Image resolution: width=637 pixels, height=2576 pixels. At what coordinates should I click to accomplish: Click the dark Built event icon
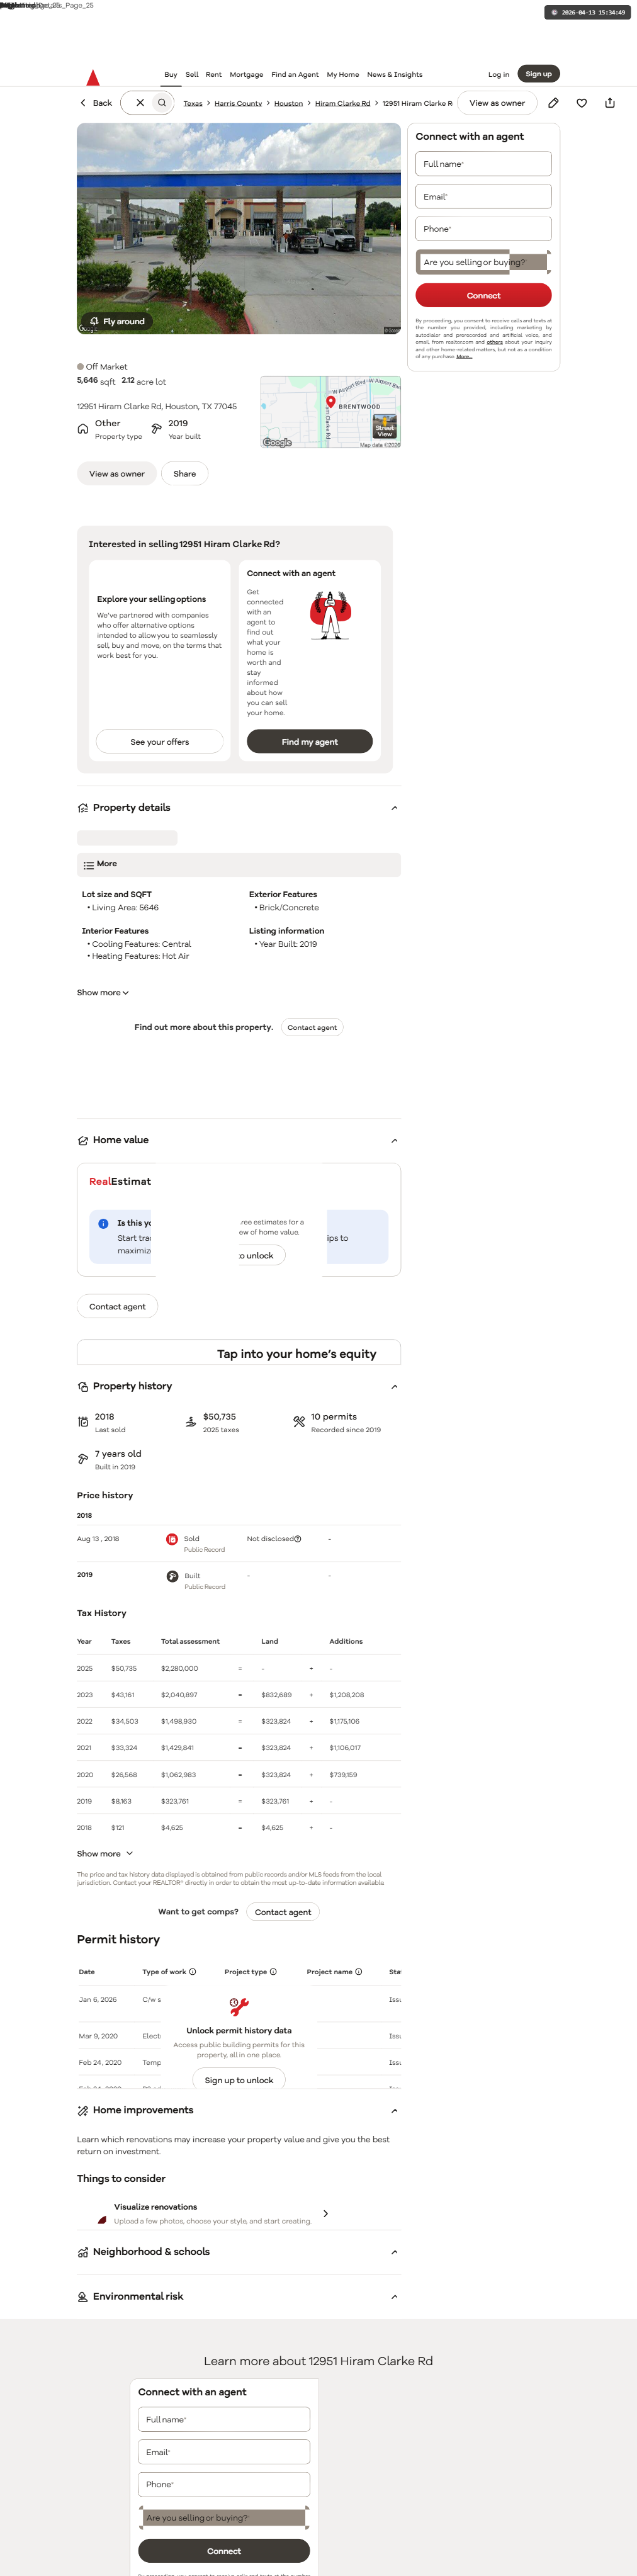pos(172,1576)
